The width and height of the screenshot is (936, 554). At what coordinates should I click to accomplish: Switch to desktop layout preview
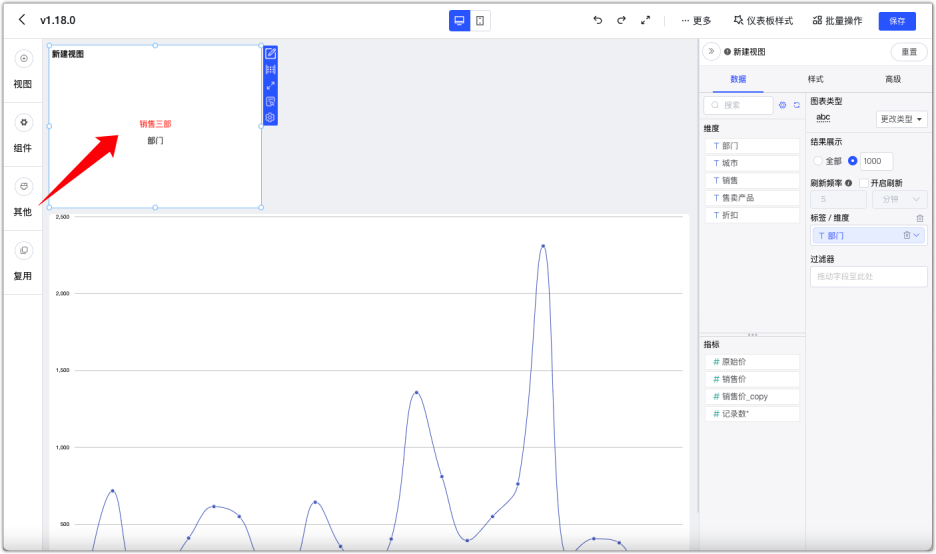pos(459,21)
